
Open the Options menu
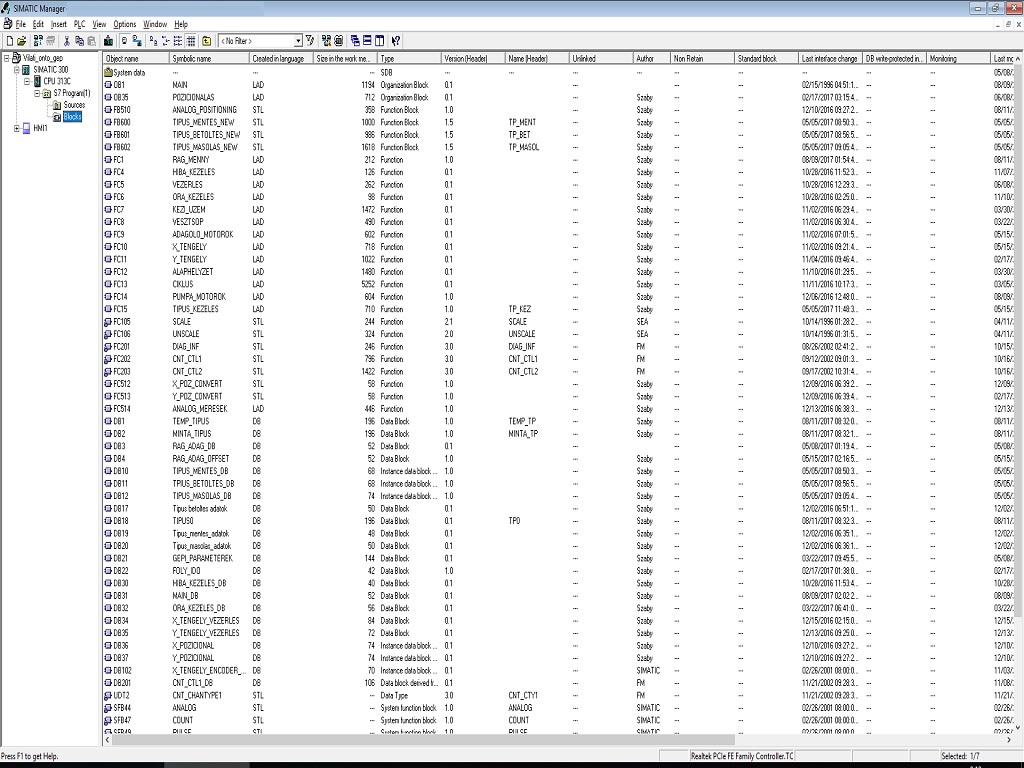(125, 24)
